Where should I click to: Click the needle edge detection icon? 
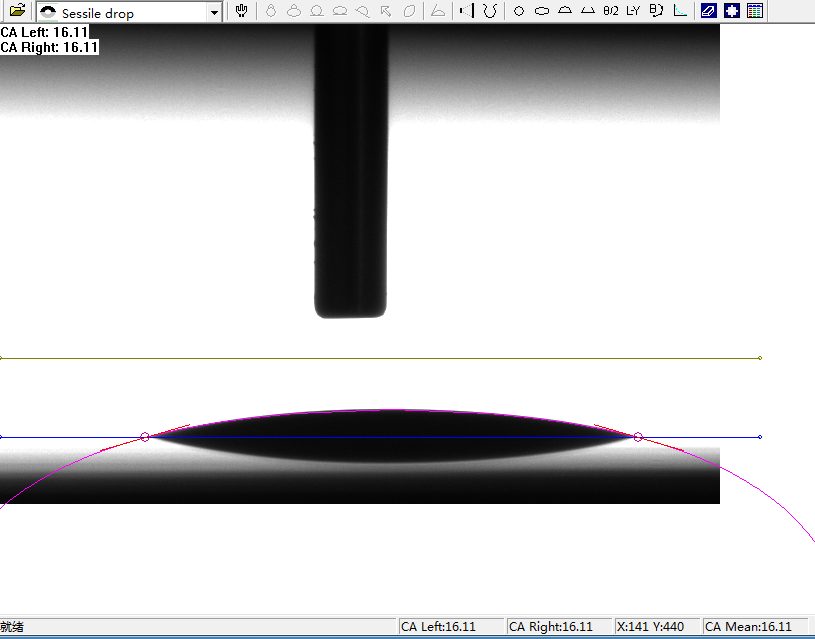tap(465, 11)
